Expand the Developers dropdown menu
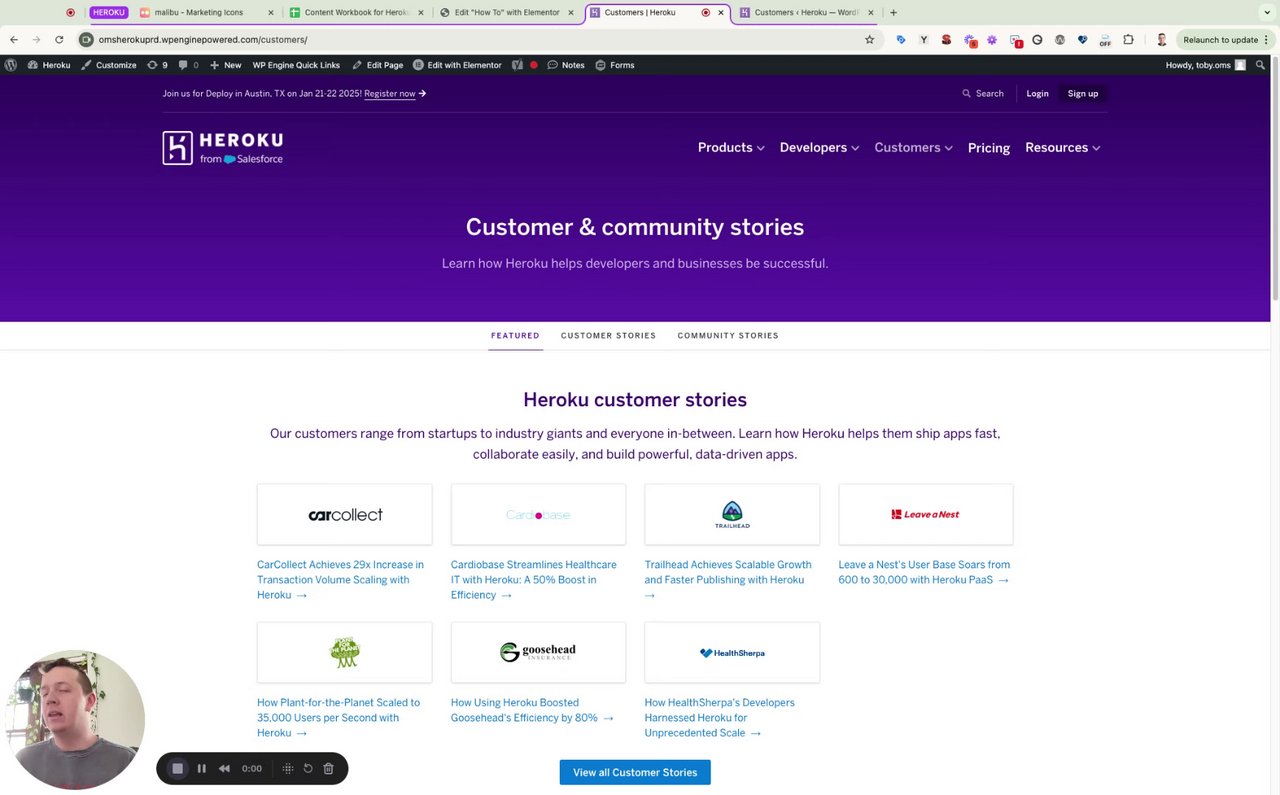 (819, 148)
